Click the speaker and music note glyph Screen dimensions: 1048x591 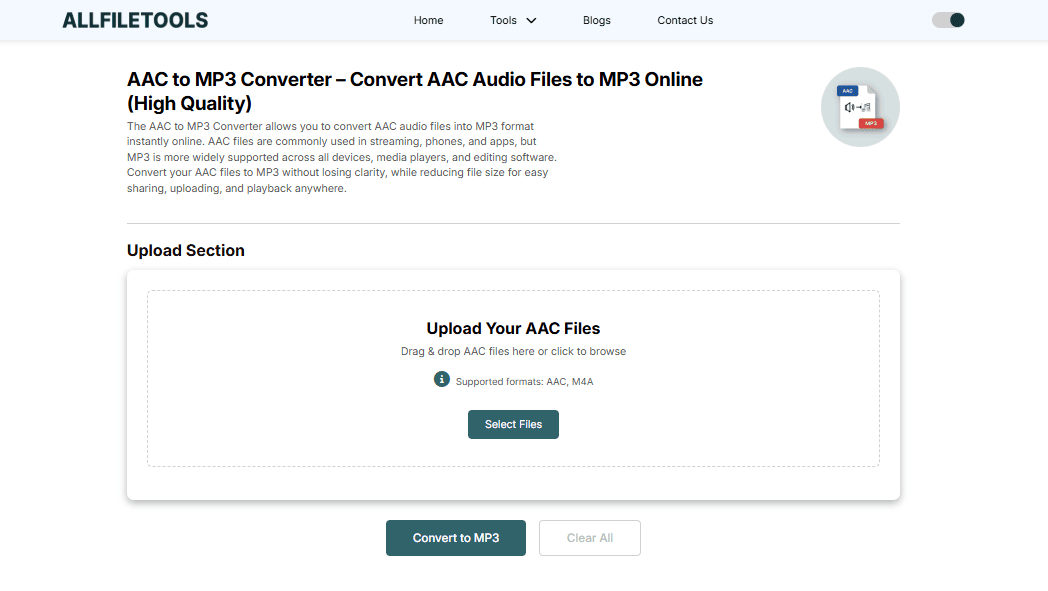(x=858, y=107)
